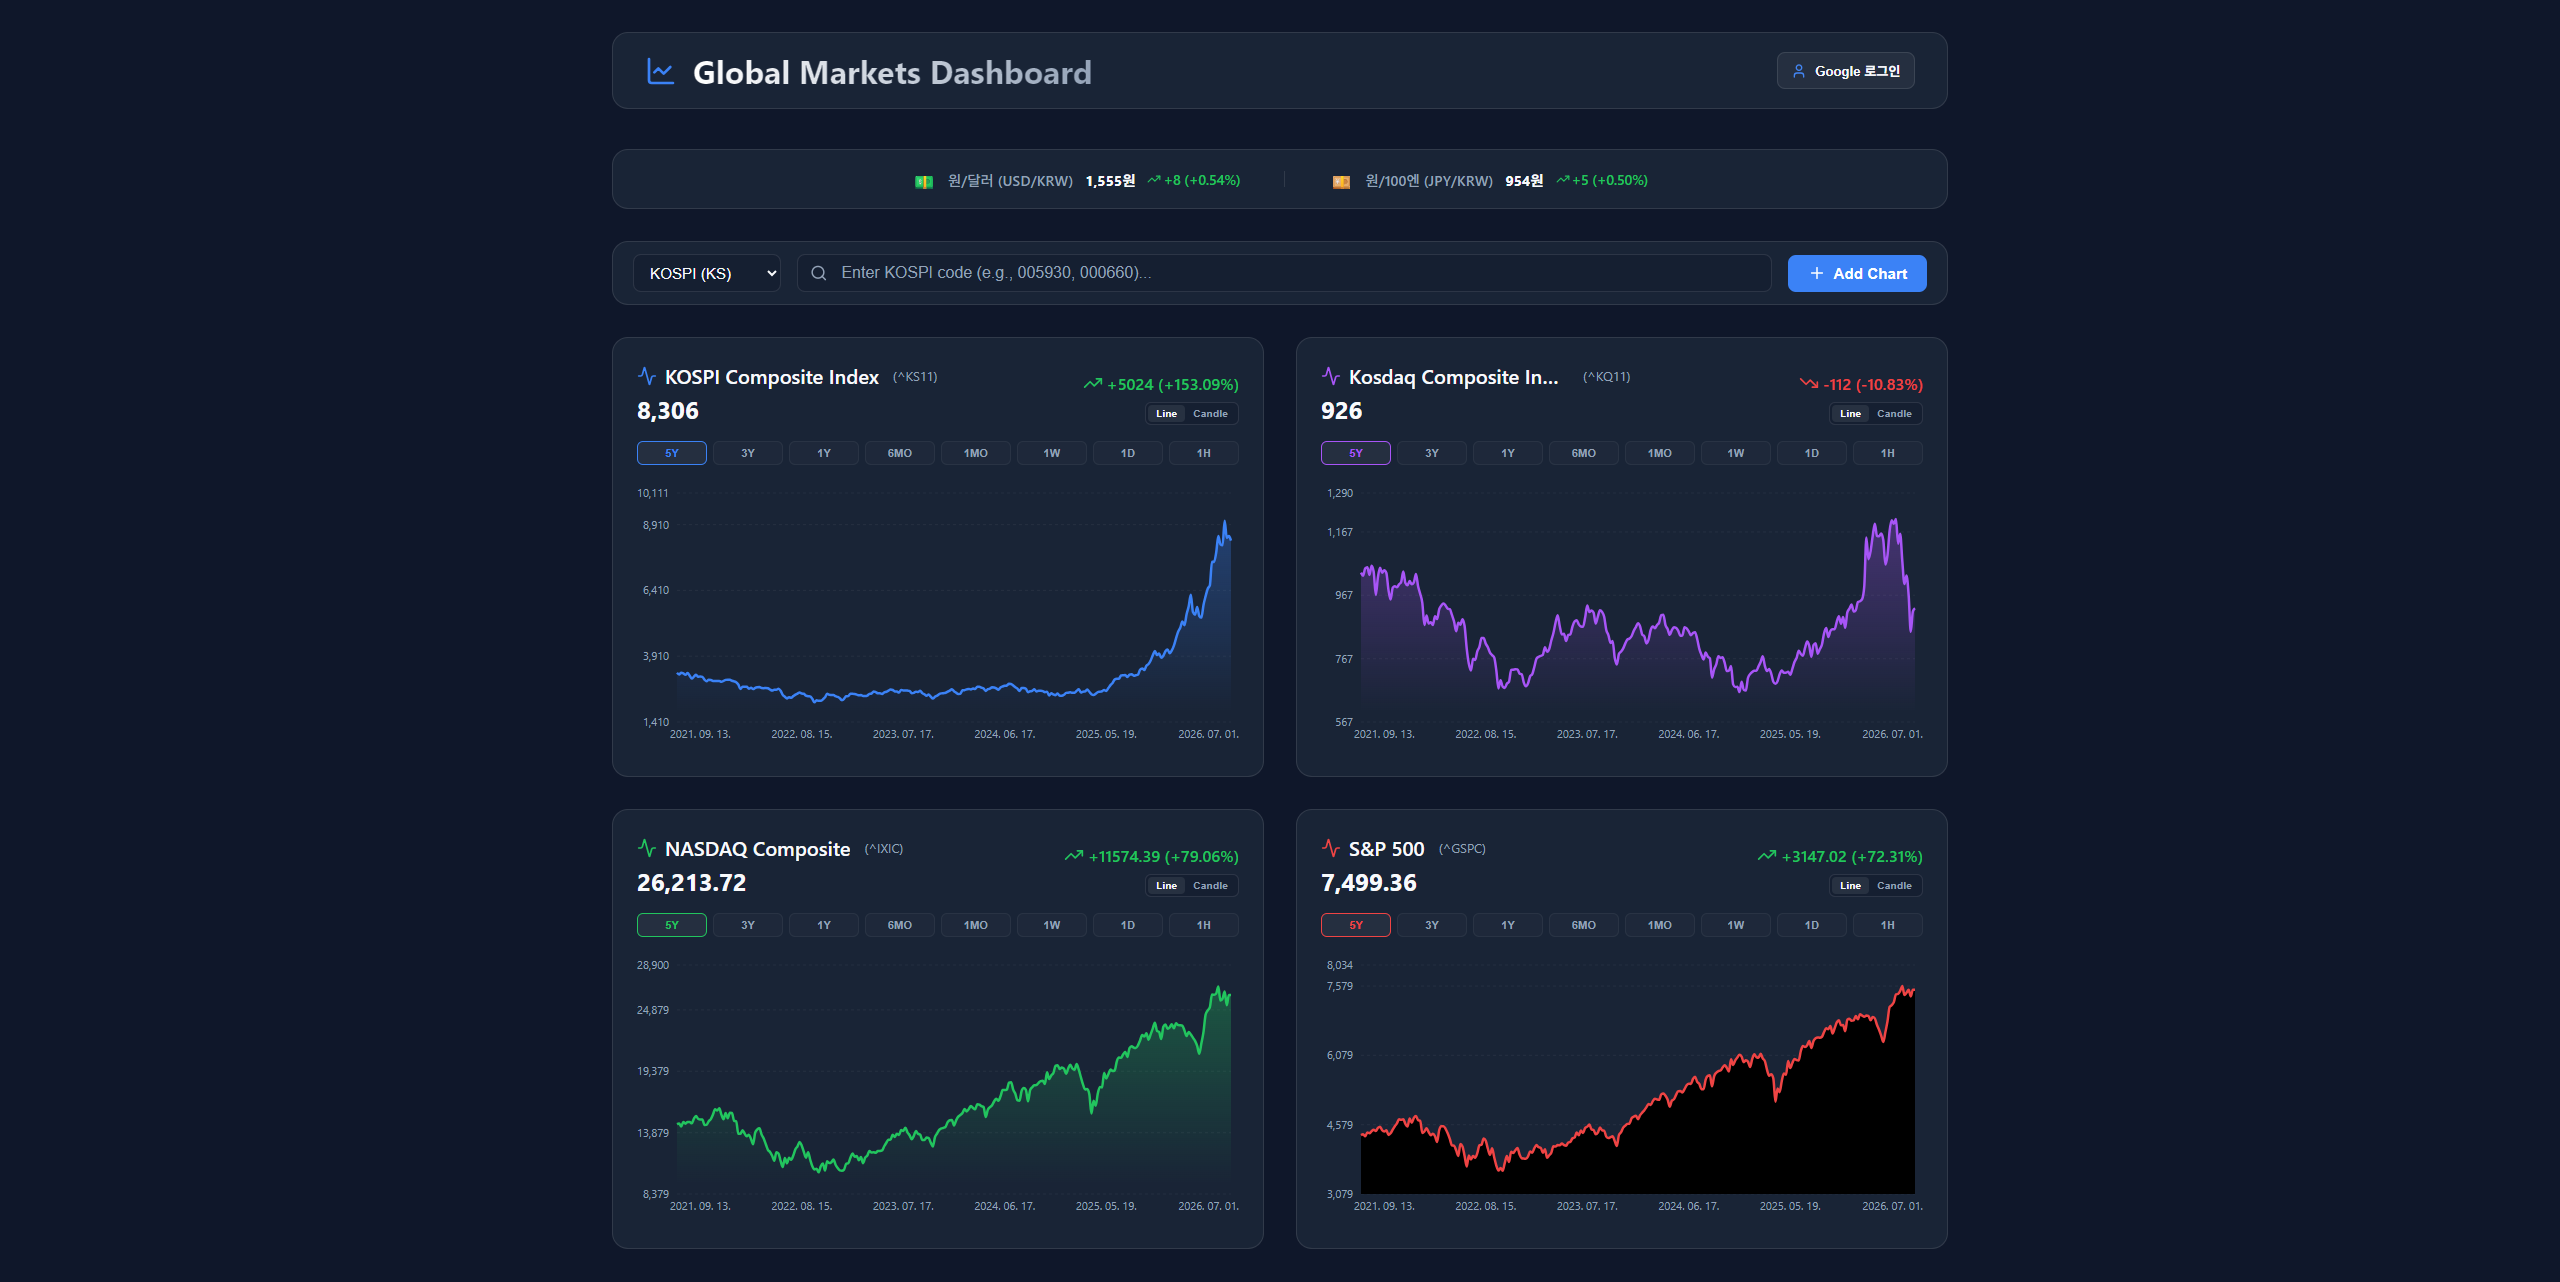Select 5Y range on KOSPI chart

[672, 453]
